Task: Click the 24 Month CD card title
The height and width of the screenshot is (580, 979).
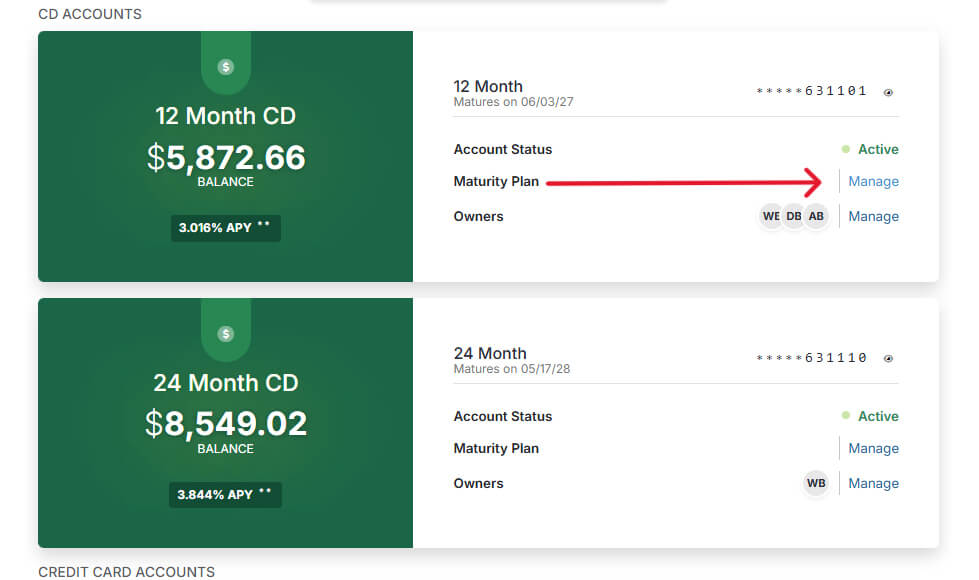Action: pos(225,383)
